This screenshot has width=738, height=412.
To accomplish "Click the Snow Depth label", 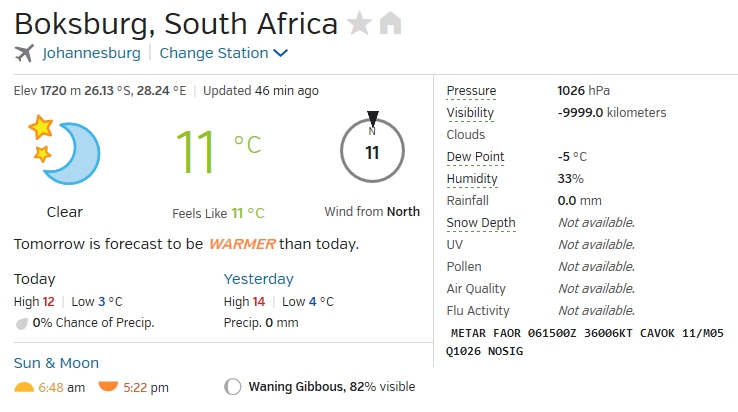I will pyautogui.click(x=481, y=223).
